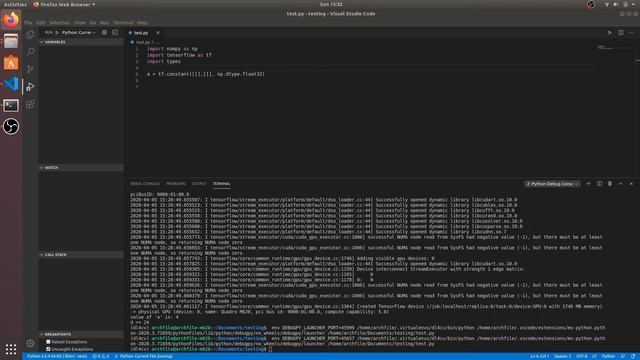The width and height of the screenshot is (640, 360).
Task: Open launch.json via debug configuration gear
Action: point(104,32)
